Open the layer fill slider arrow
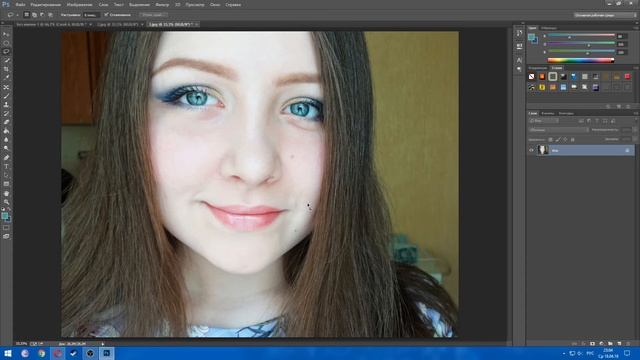The width and height of the screenshot is (640, 360). (635, 139)
